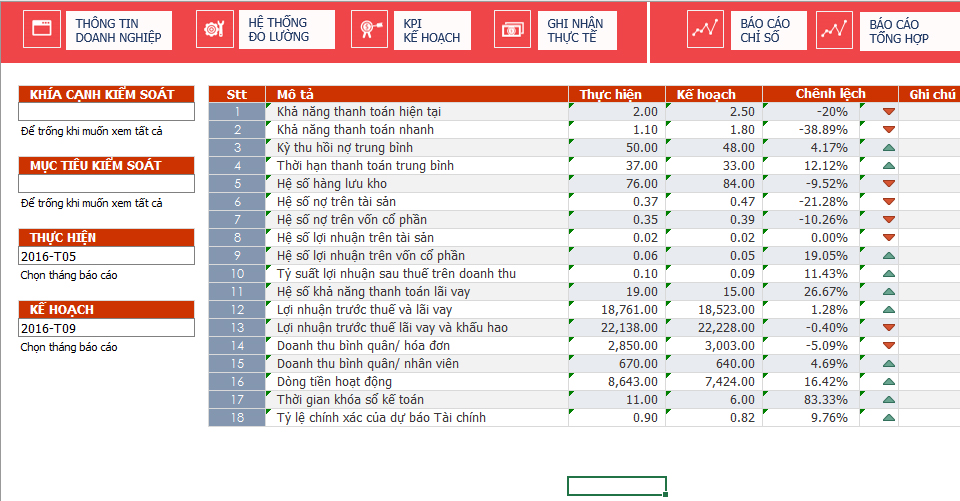Click the Ghi chú cell for row 3
The height and width of the screenshot is (501, 960).
tap(930, 148)
